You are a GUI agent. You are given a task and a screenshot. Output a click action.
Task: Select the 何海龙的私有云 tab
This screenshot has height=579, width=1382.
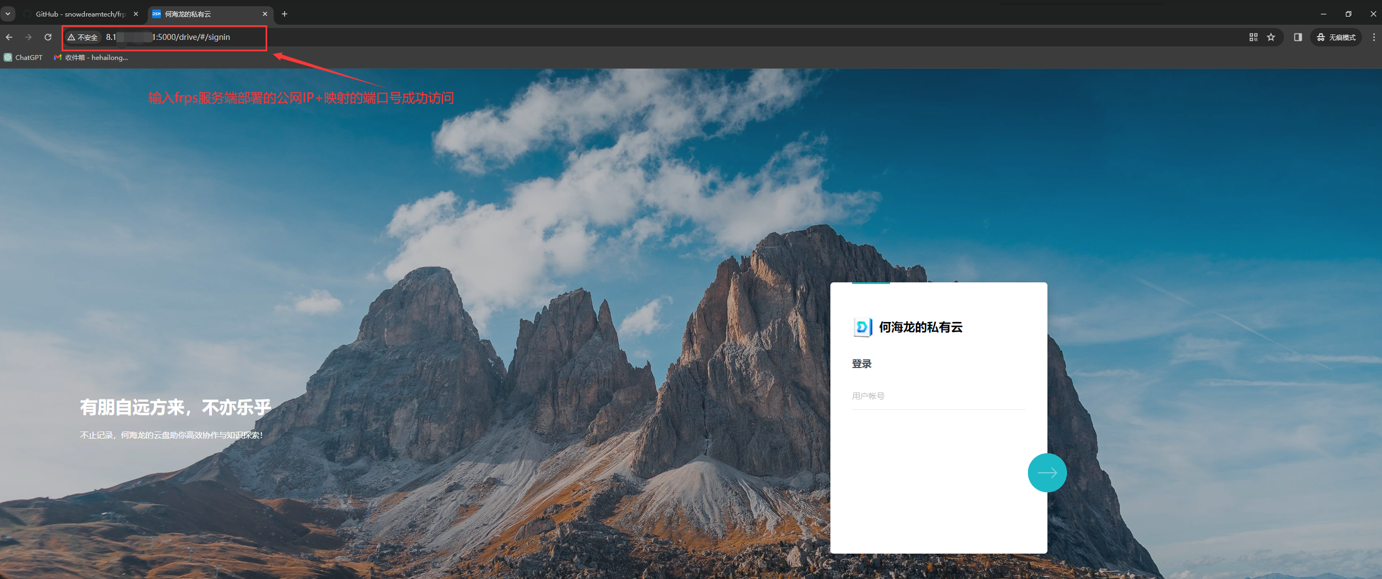(200, 14)
